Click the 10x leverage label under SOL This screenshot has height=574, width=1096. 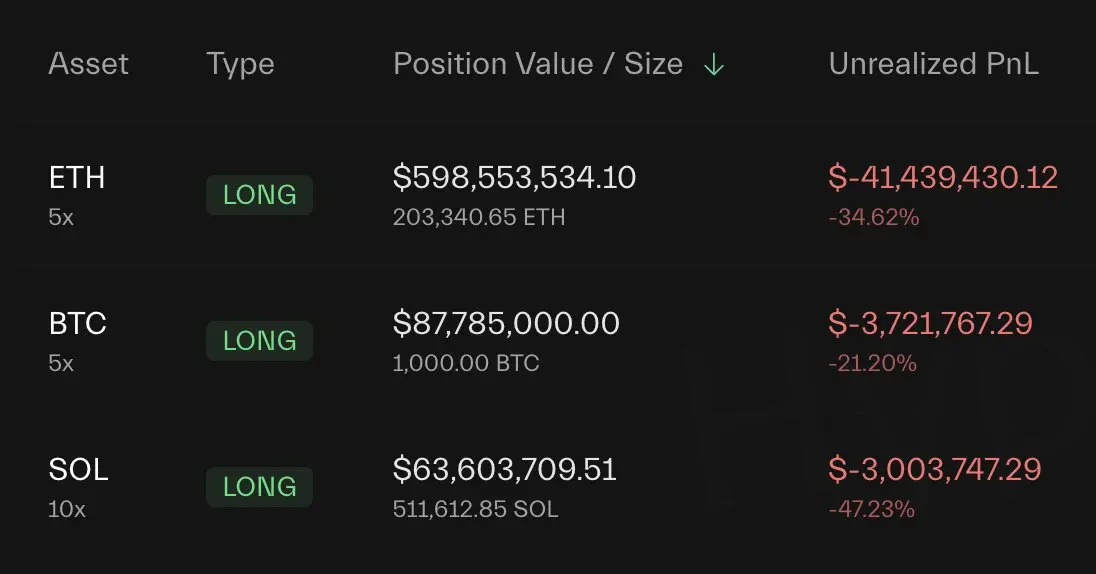(x=67, y=509)
